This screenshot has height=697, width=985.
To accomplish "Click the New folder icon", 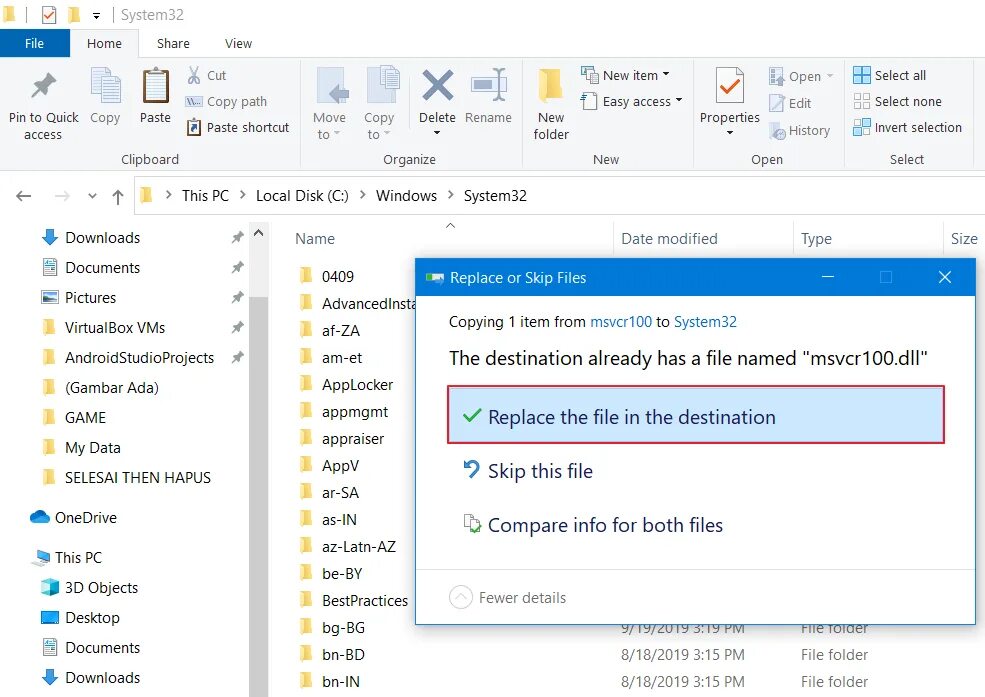I will click(x=551, y=85).
